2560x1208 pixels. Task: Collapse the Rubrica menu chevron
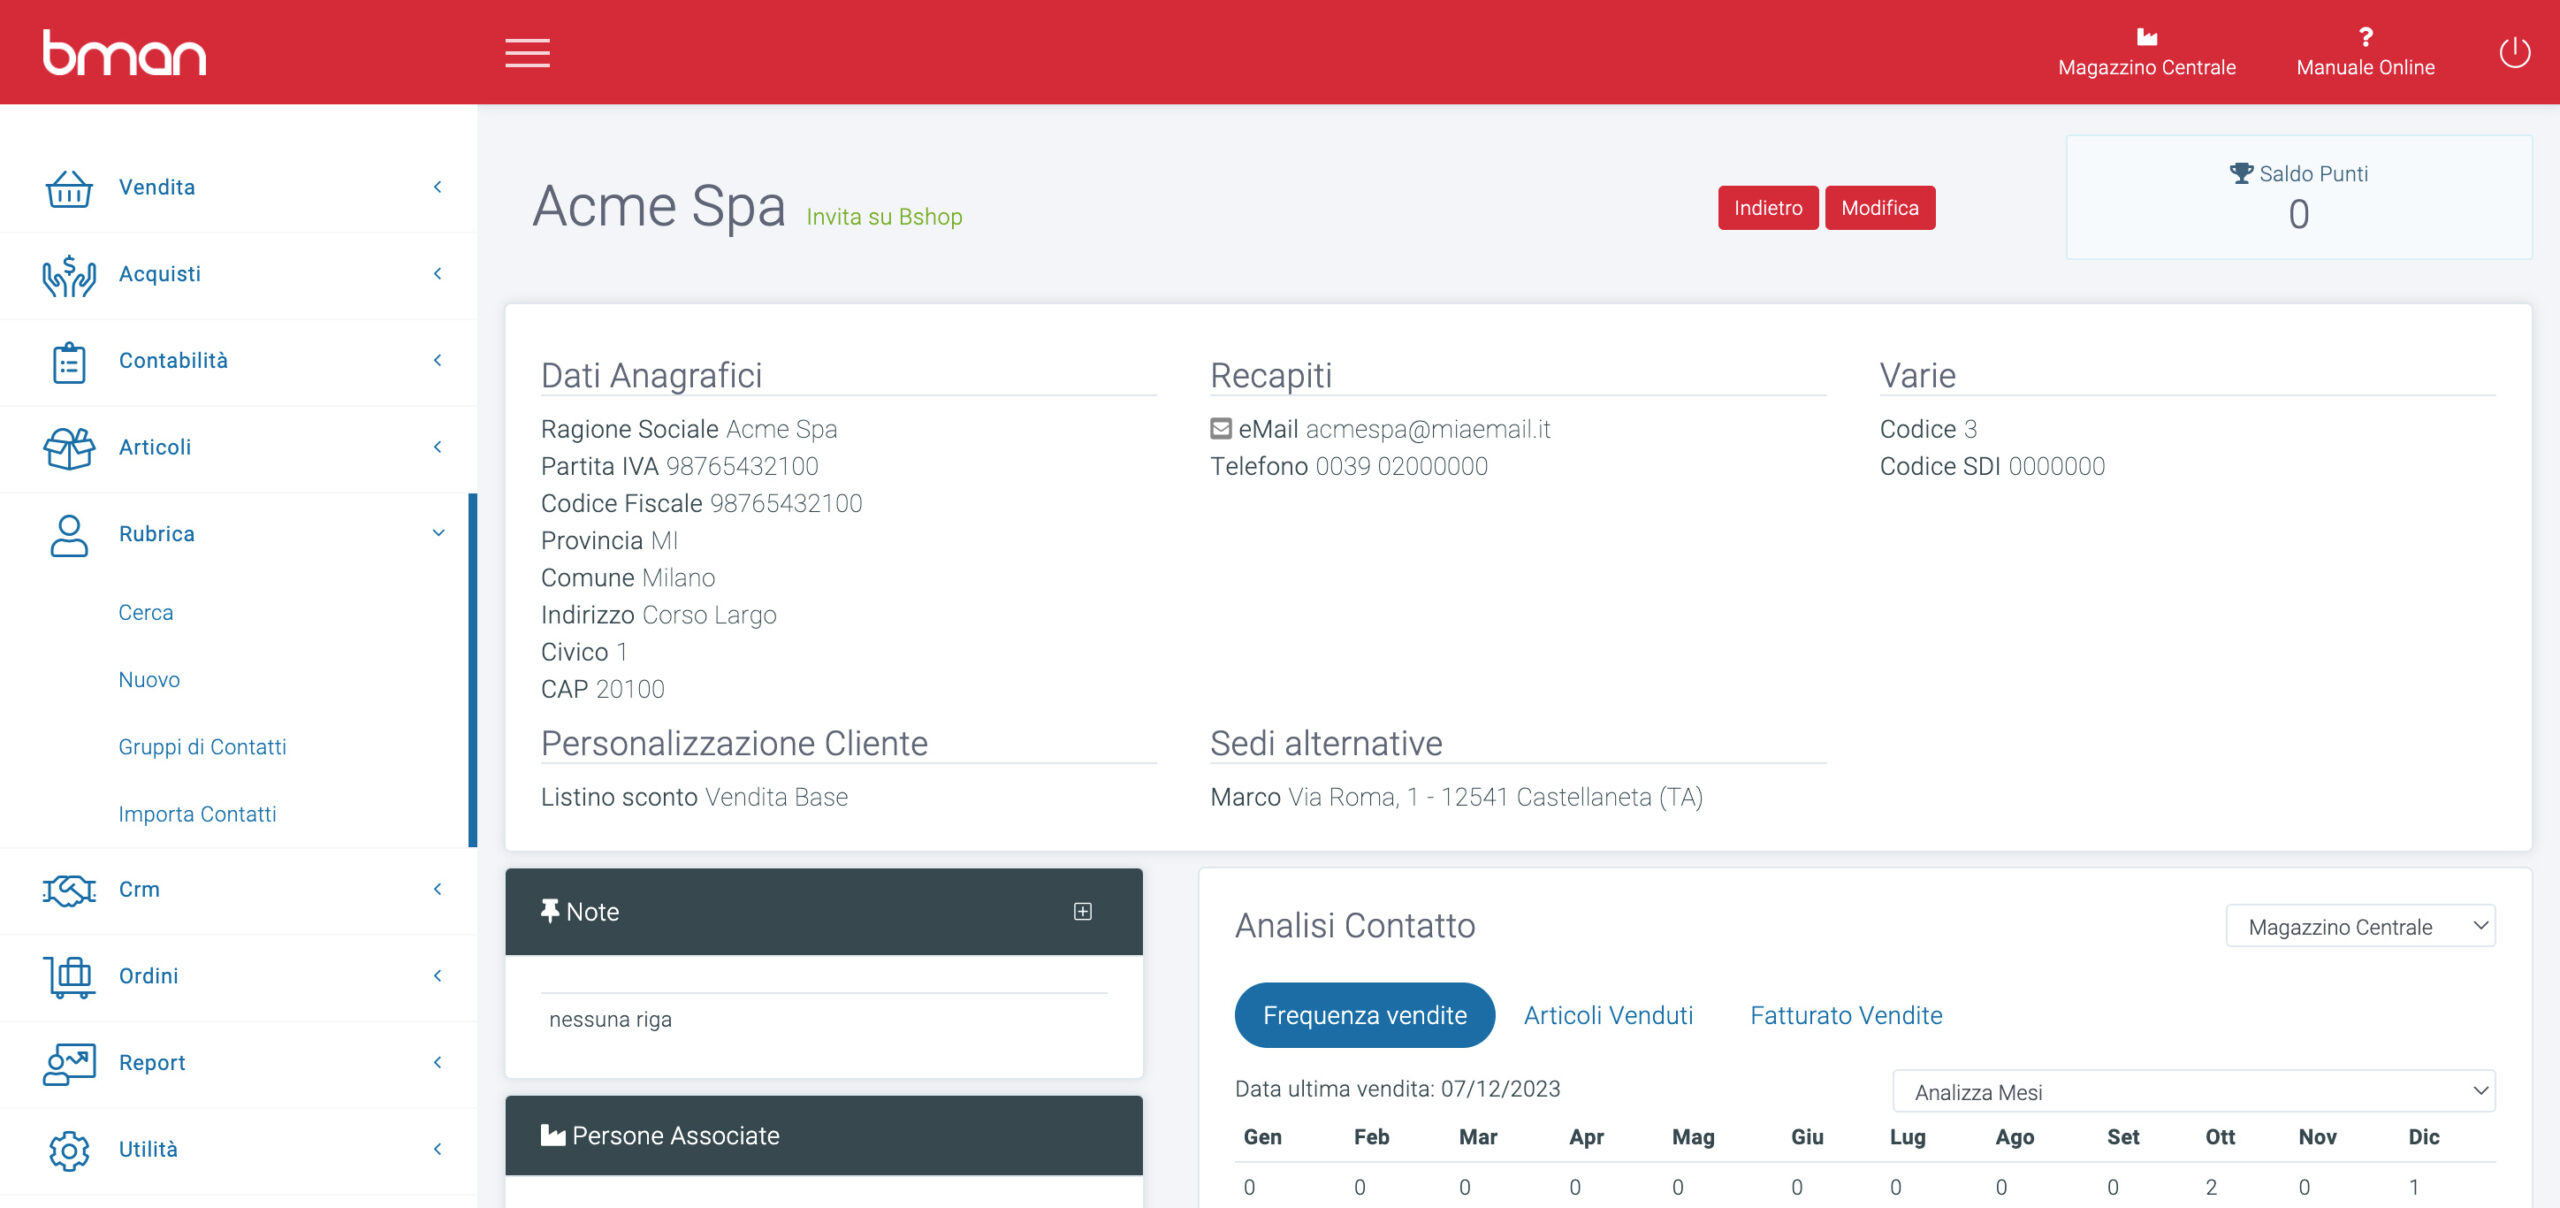click(x=438, y=533)
